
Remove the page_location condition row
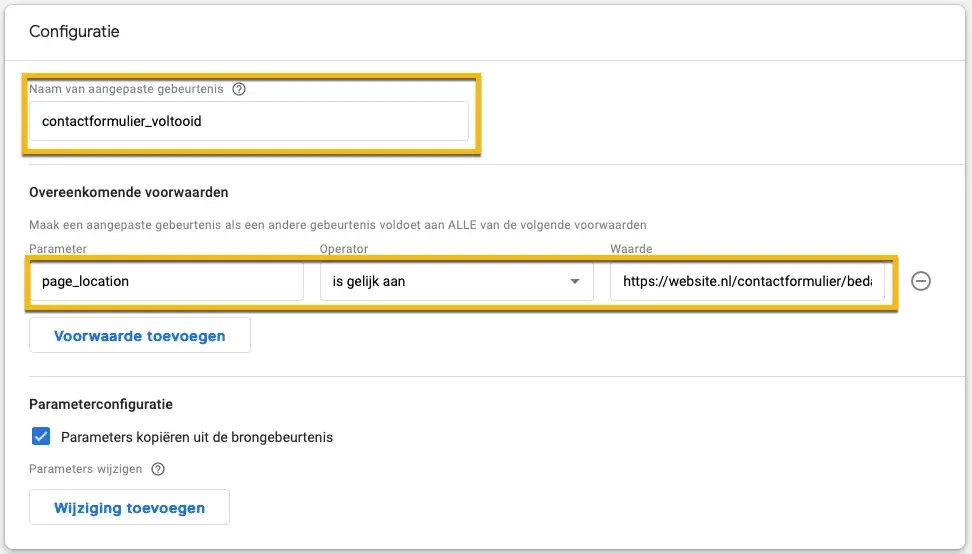(x=921, y=281)
